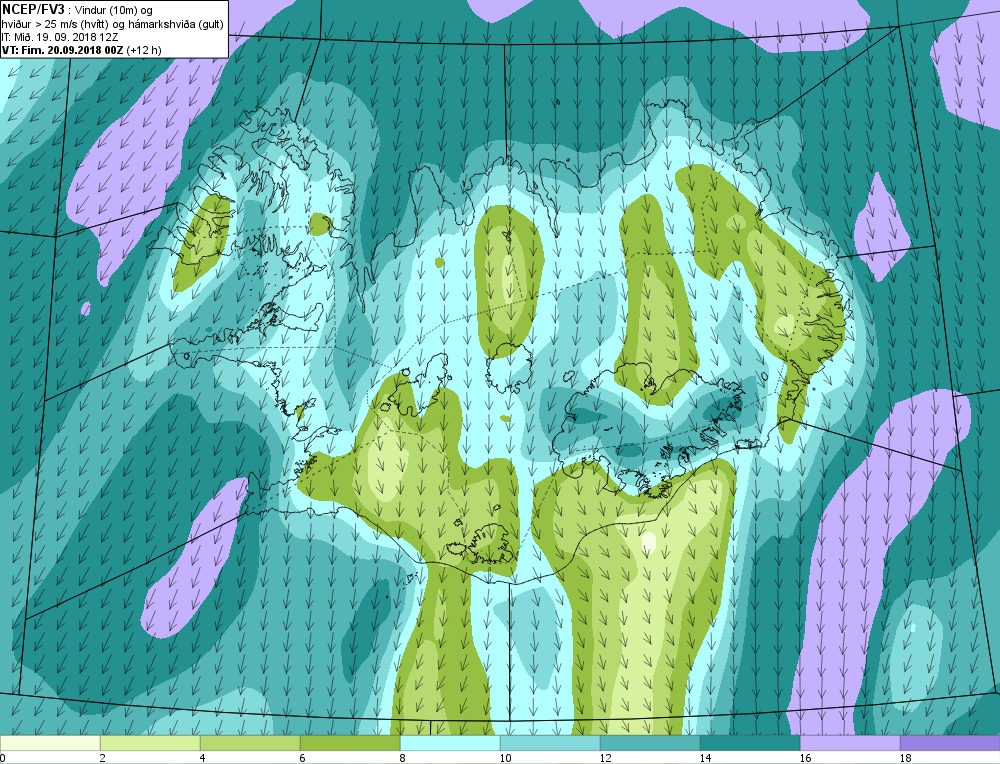Click the 'IT: Mið. 19. 09. 2018 12Z' line

point(60,37)
